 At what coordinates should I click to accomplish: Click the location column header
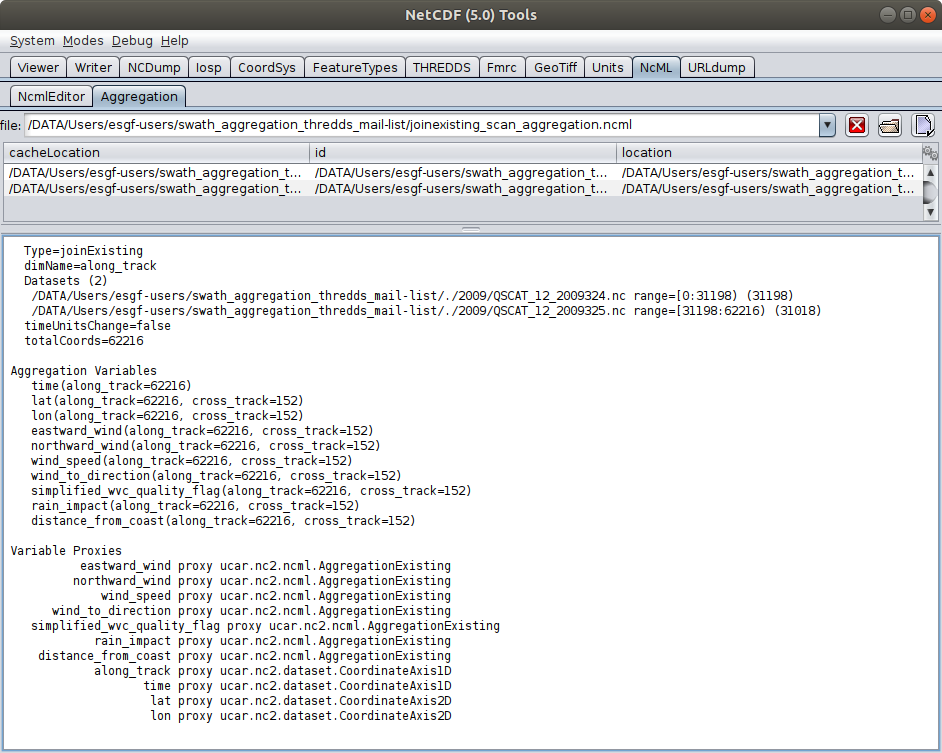[767, 152]
